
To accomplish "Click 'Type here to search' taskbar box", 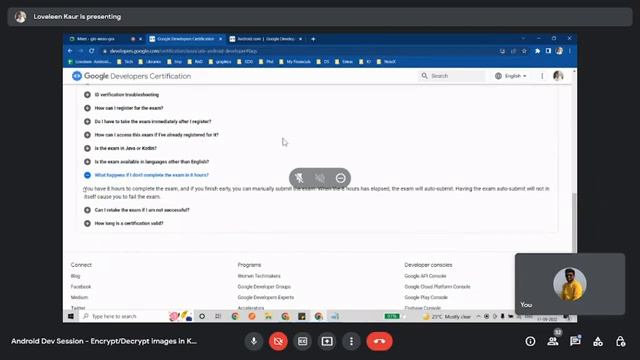I will pos(122,316).
